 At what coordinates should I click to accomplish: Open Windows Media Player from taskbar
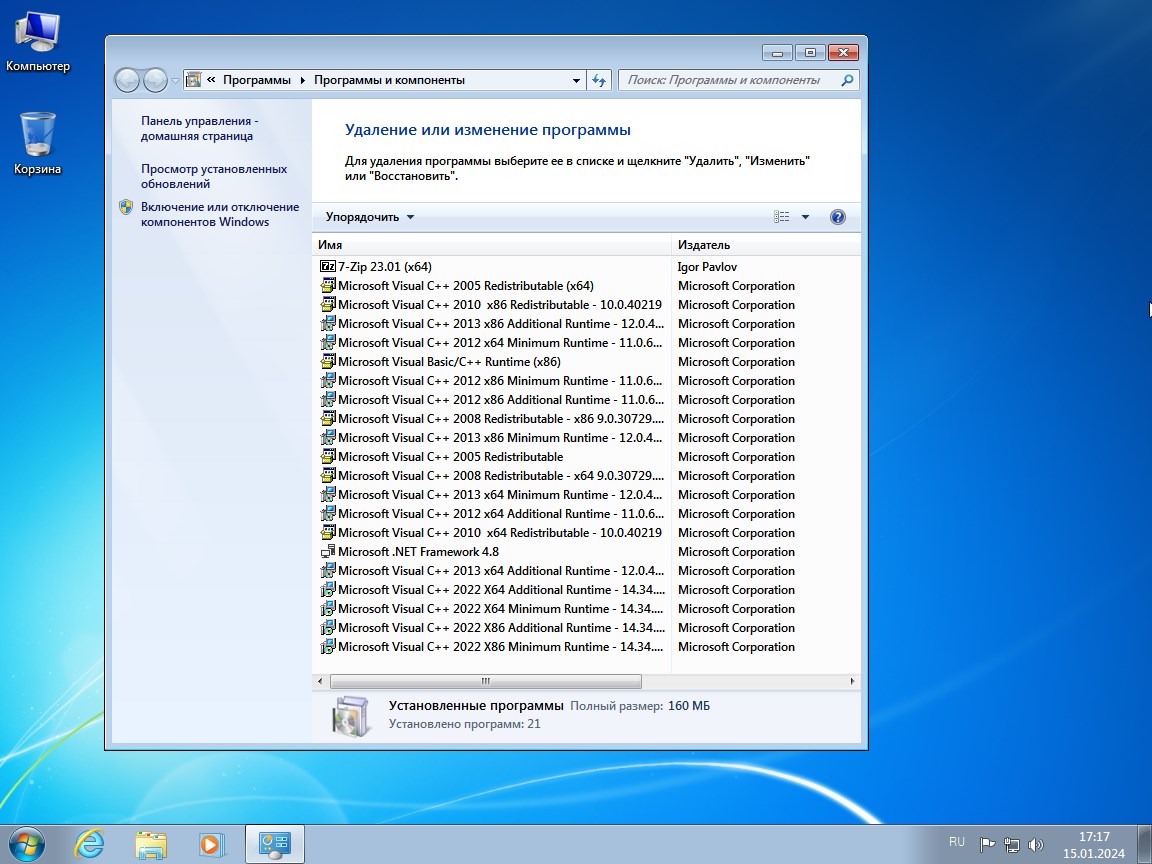[x=212, y=844]
